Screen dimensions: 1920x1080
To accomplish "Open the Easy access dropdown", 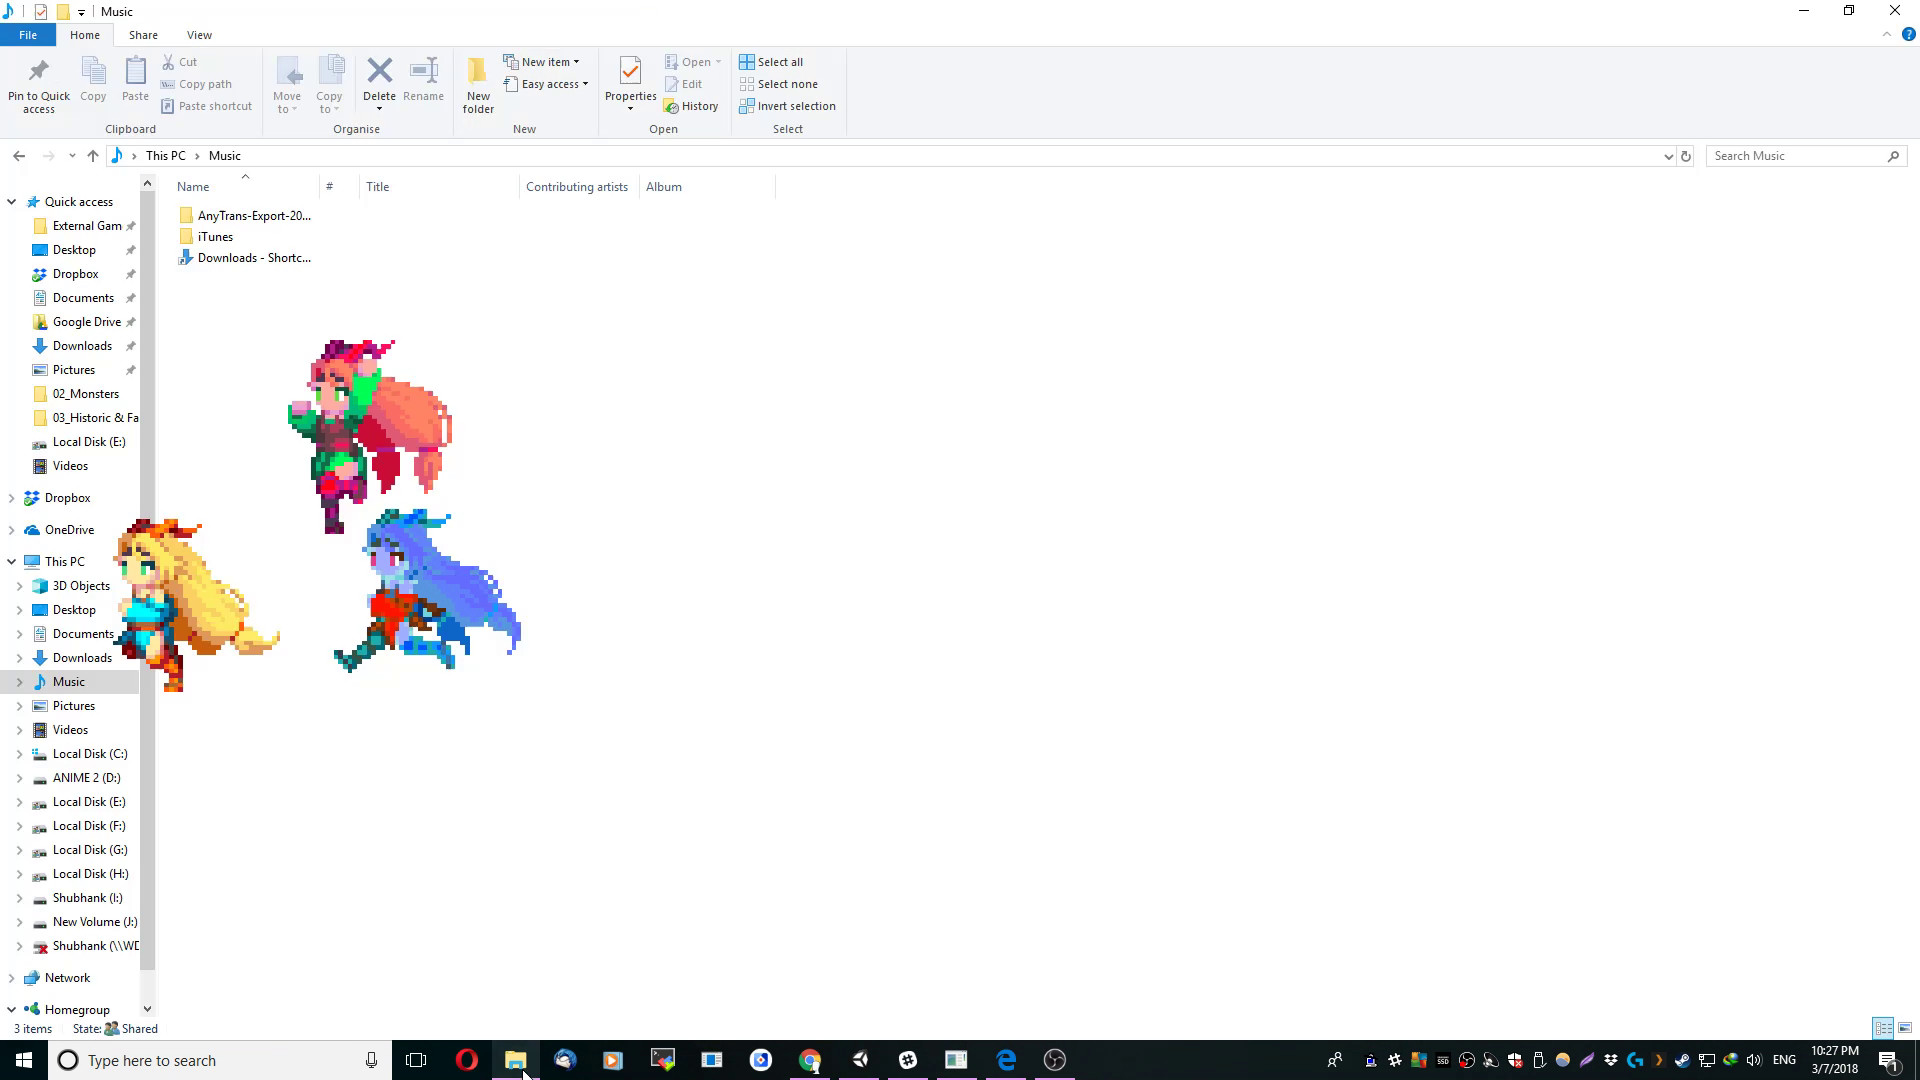I will click(x=546, y=84).
